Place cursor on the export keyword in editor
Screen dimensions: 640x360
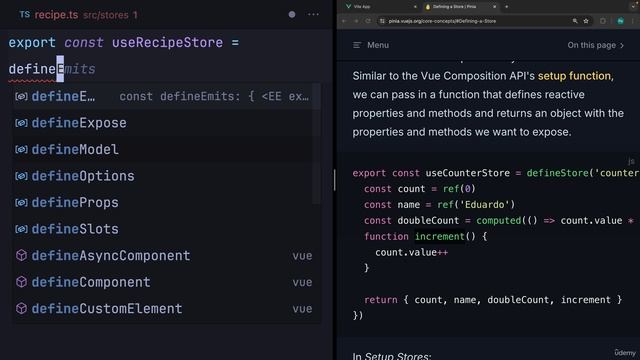tap(32, 42)
